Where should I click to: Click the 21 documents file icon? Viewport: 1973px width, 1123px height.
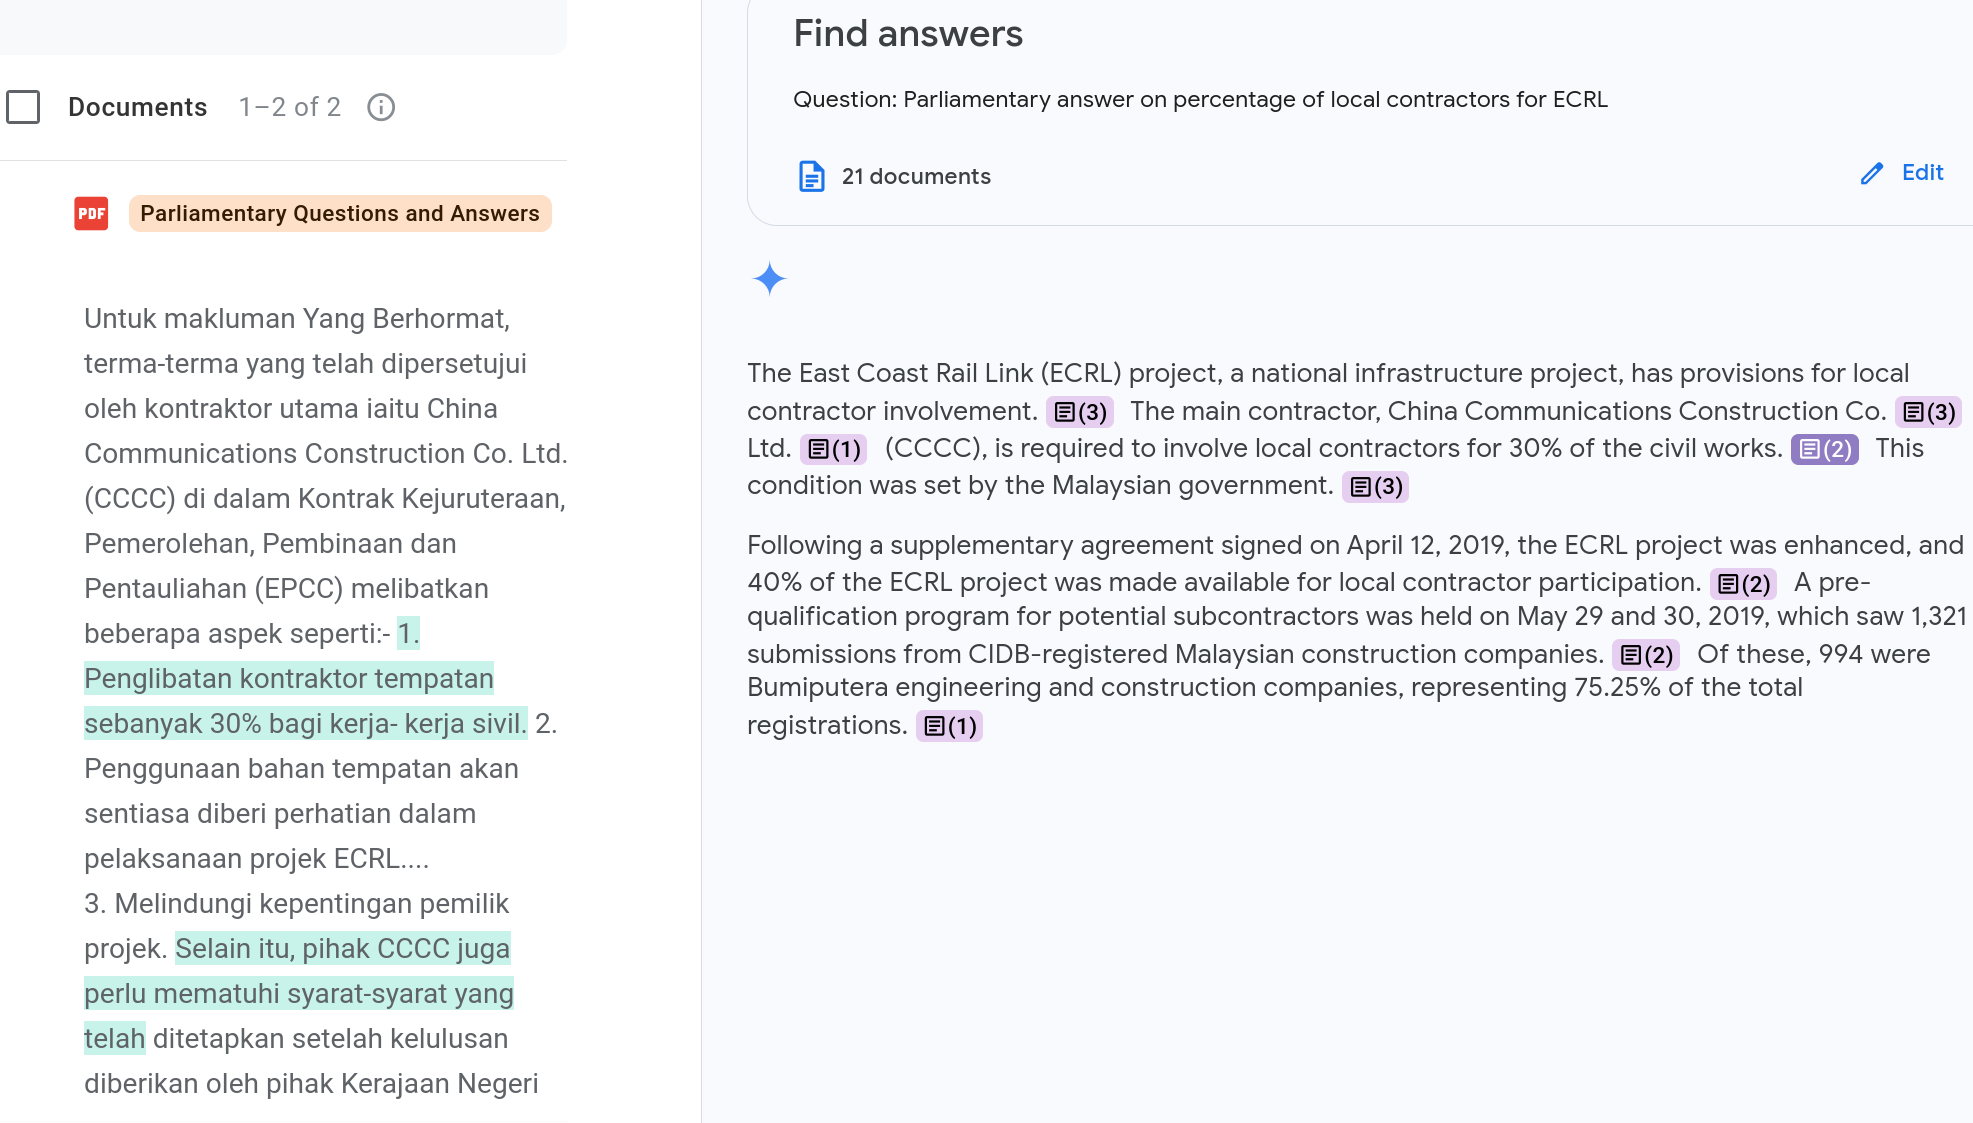tap(811, 176)
